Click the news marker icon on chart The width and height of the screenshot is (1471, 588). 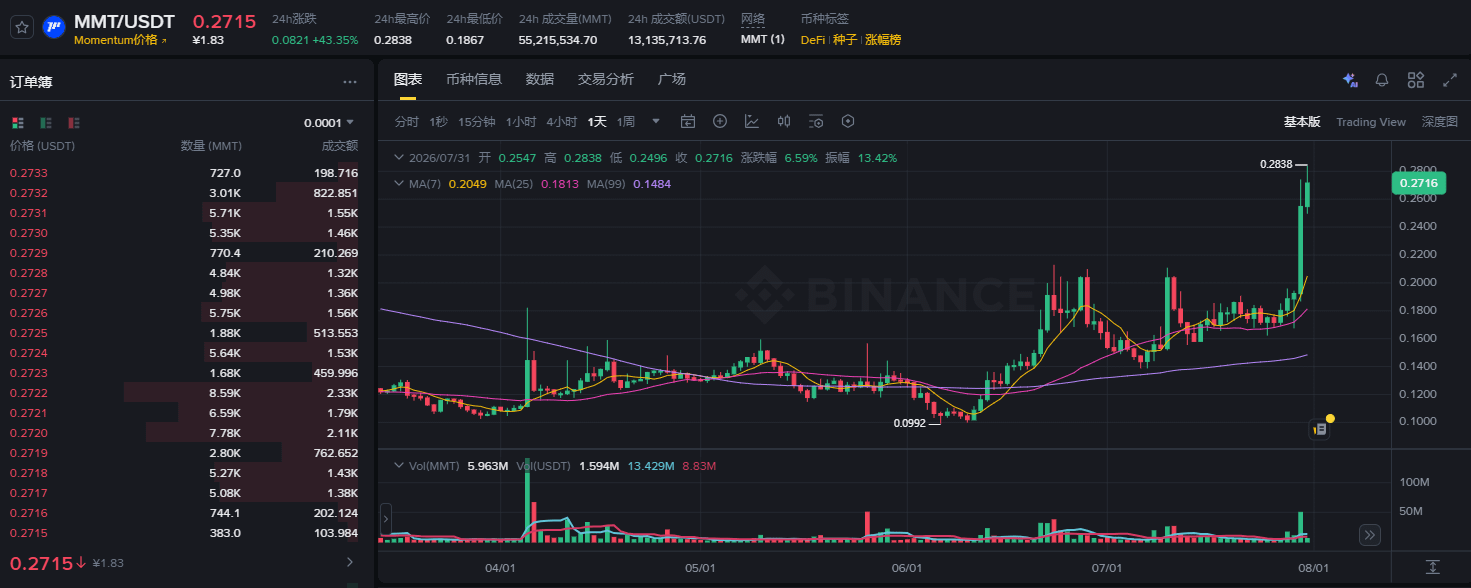(x=1320, y=429)
